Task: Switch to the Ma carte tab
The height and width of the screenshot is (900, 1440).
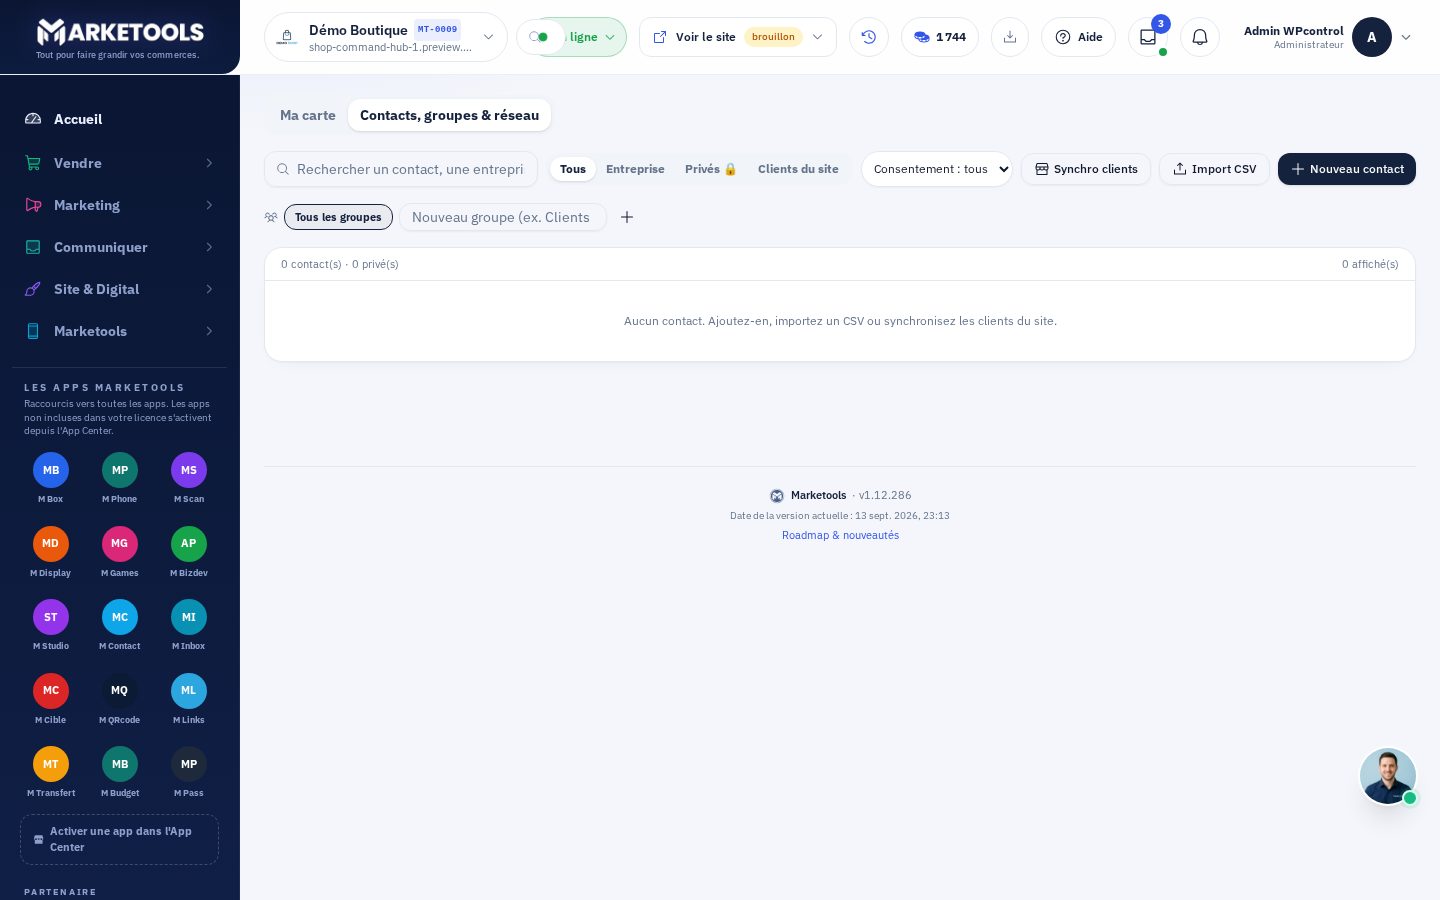Action: click(308, 115)
